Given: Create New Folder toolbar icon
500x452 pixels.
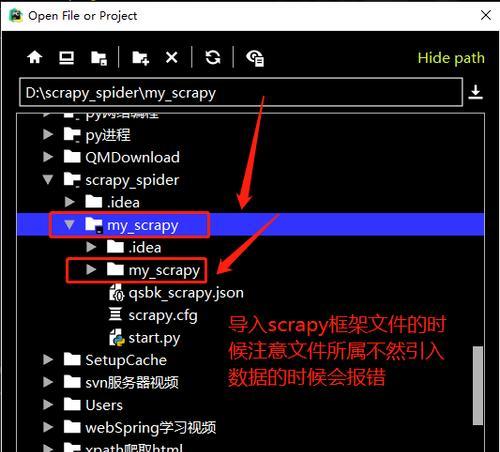Looking at the screenshot, I should pos(140,58).
